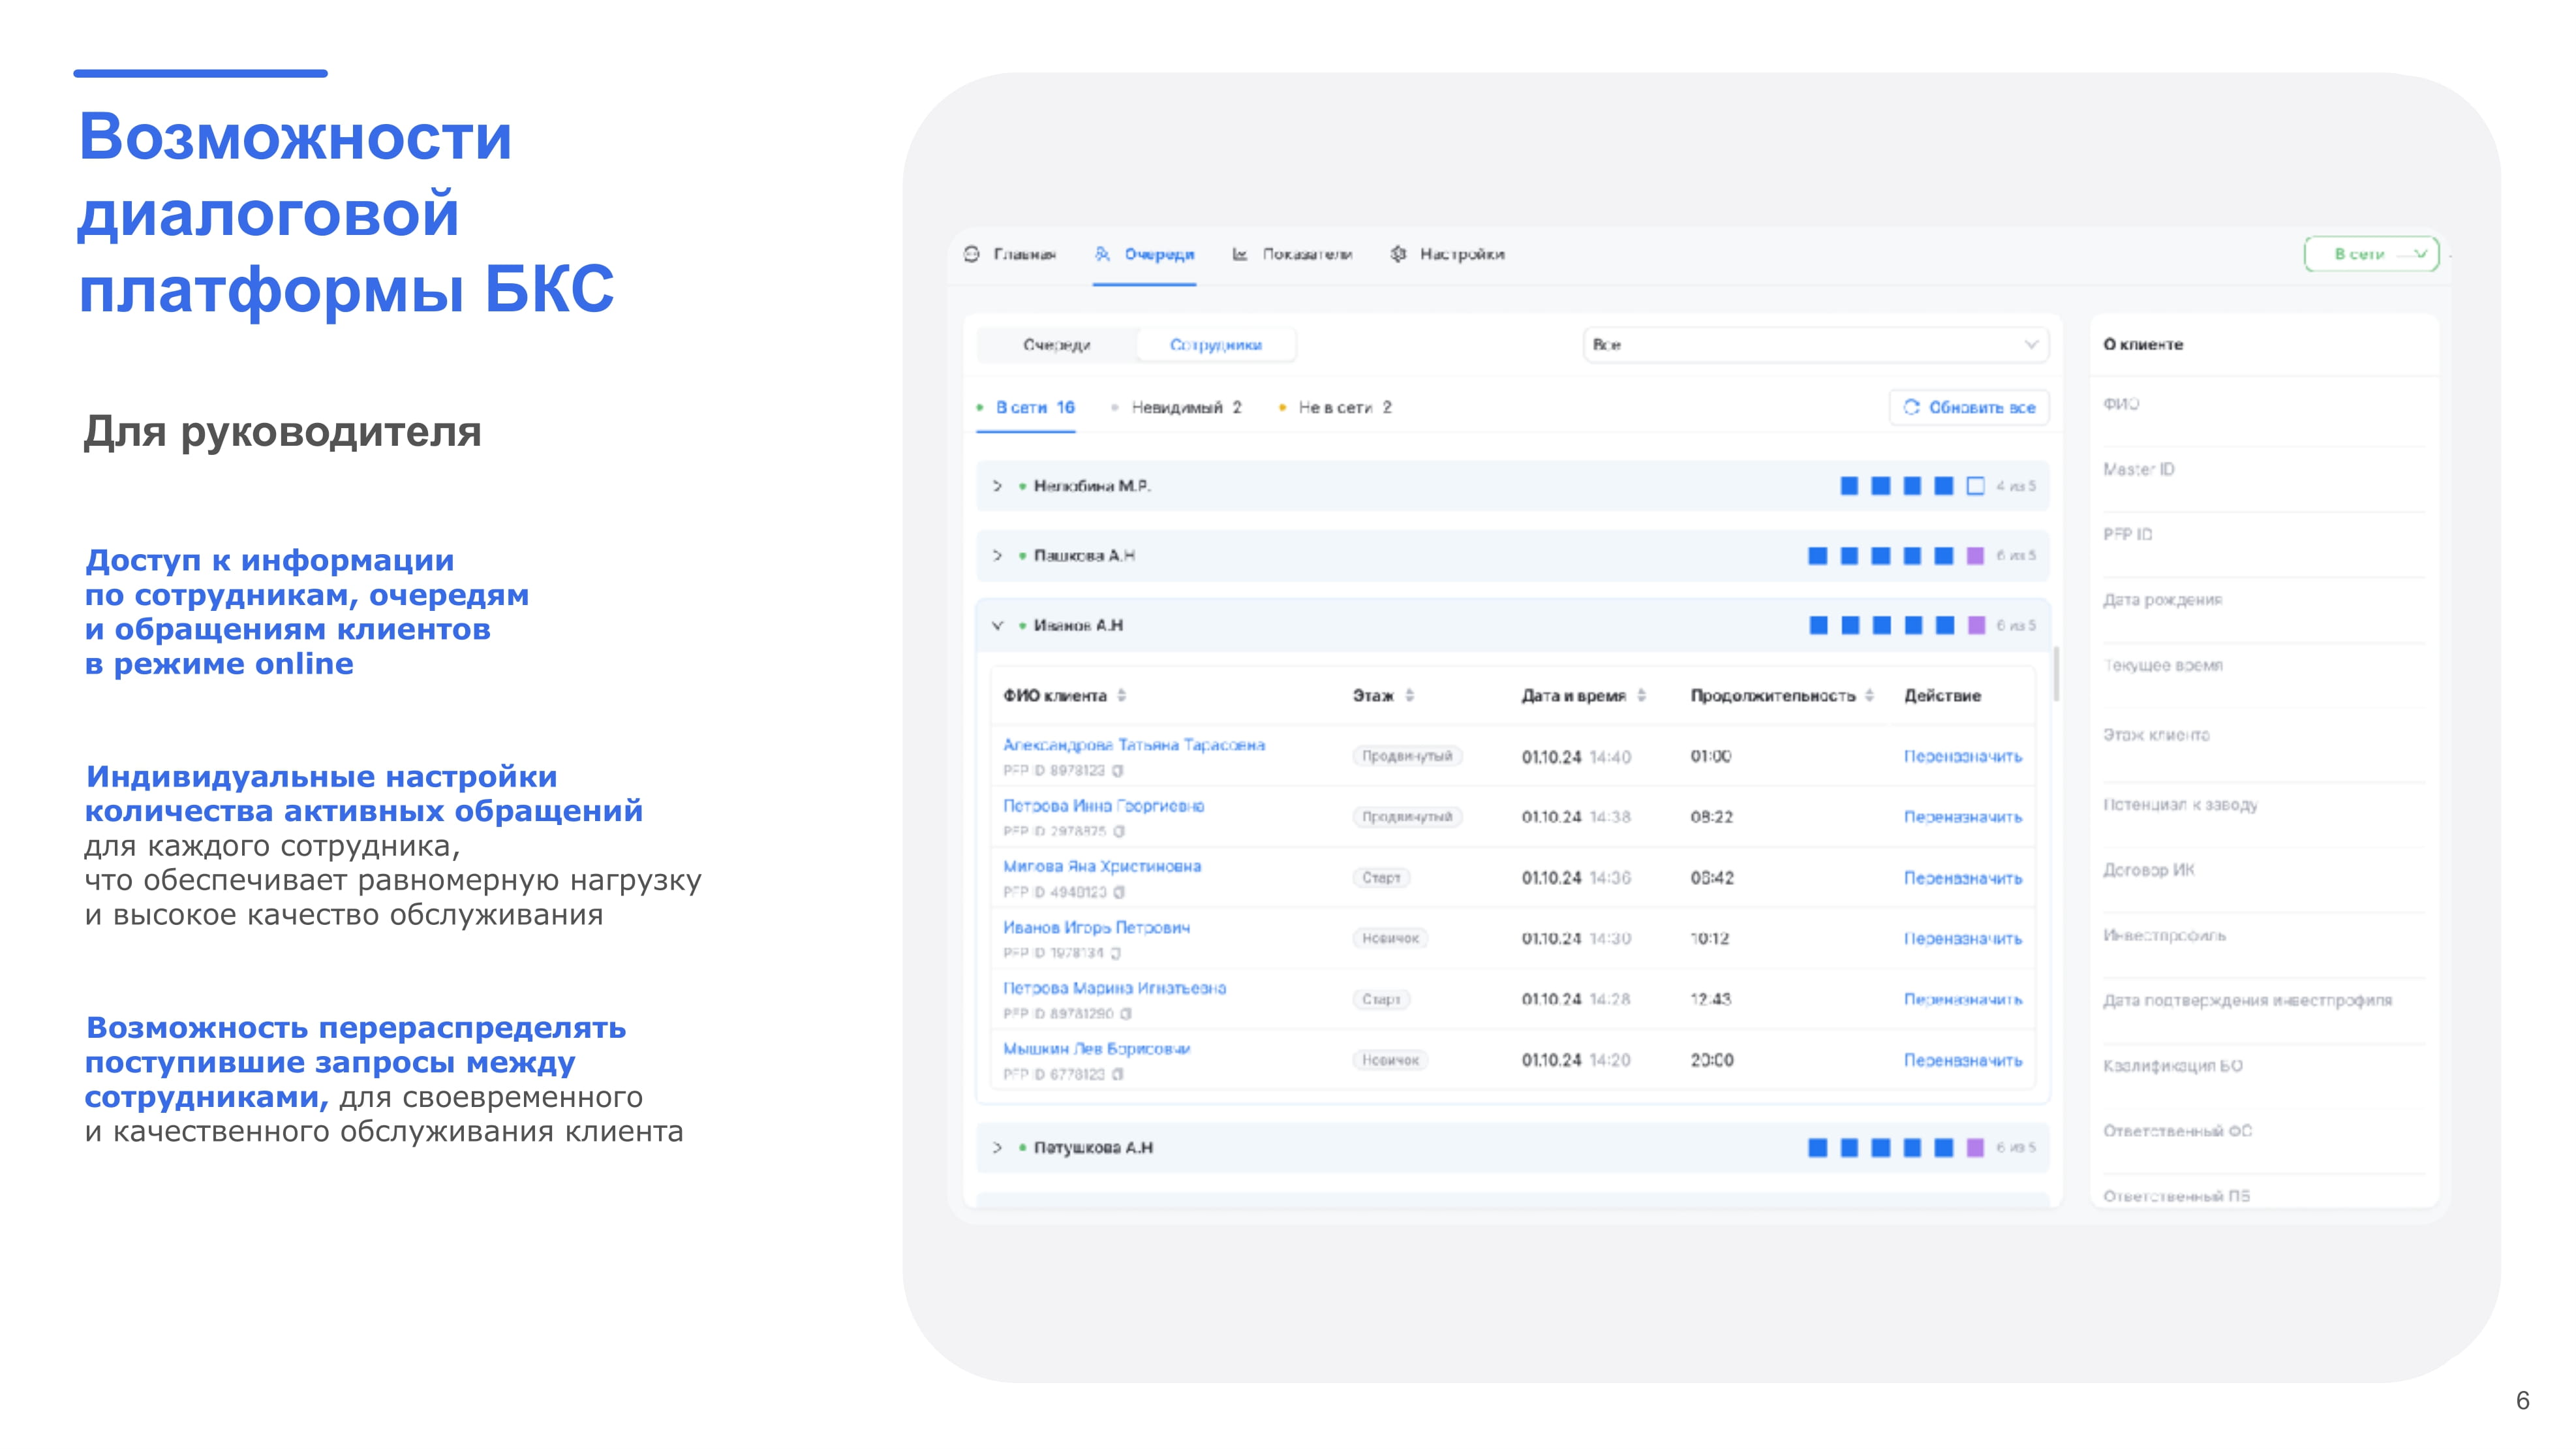Switch to the Главная tab
Viewport: 2576px width, 1449px height.
[x=1010, y=254]
